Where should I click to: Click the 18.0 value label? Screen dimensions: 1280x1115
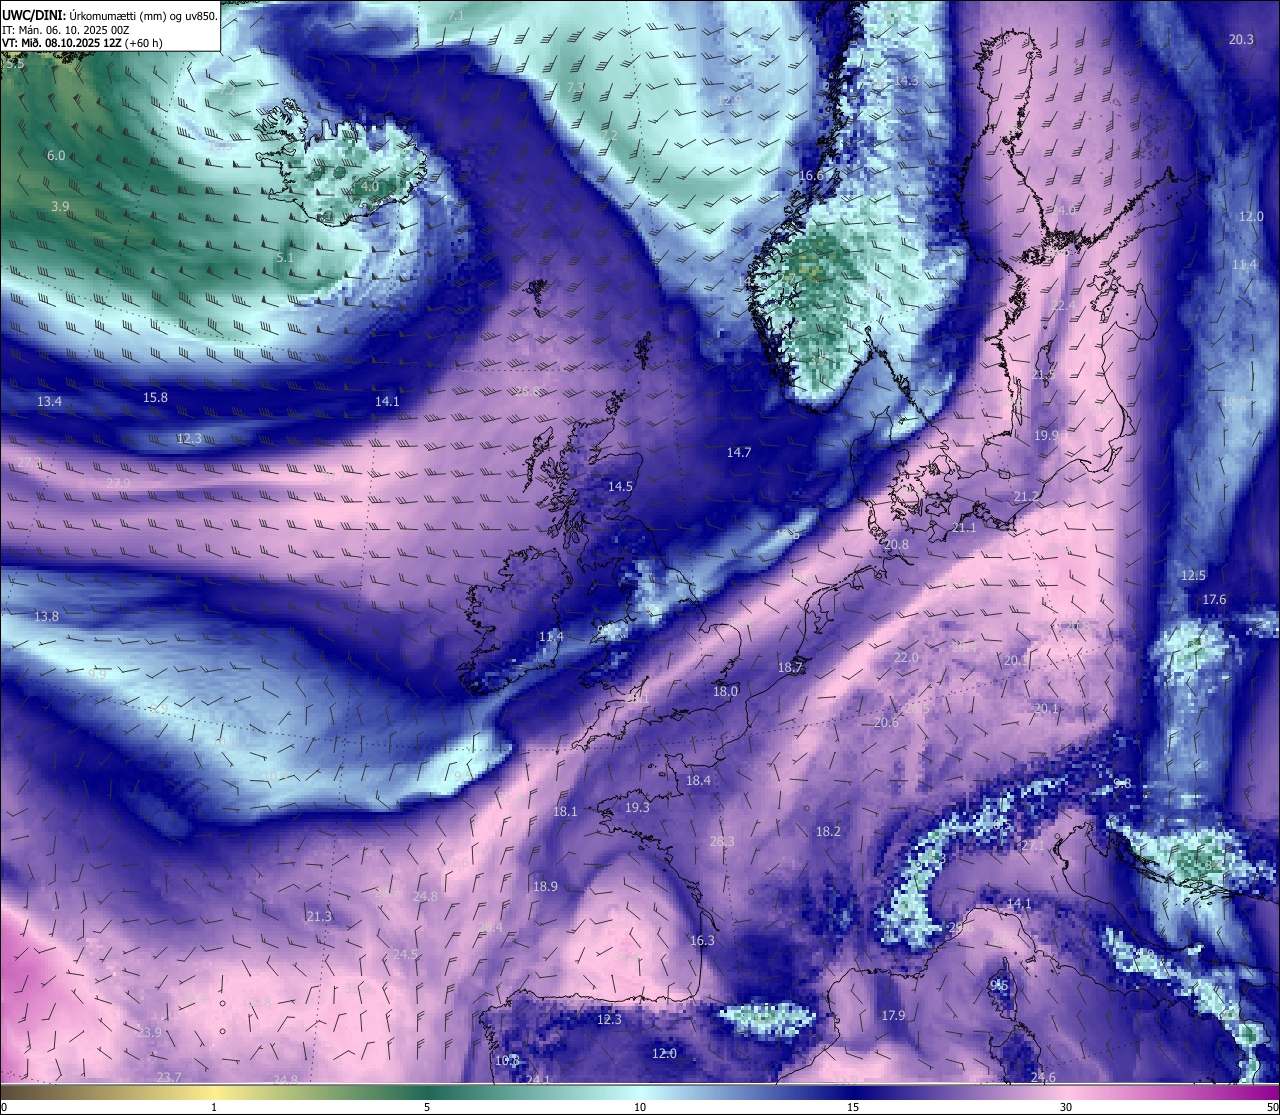tap(725, 692)
